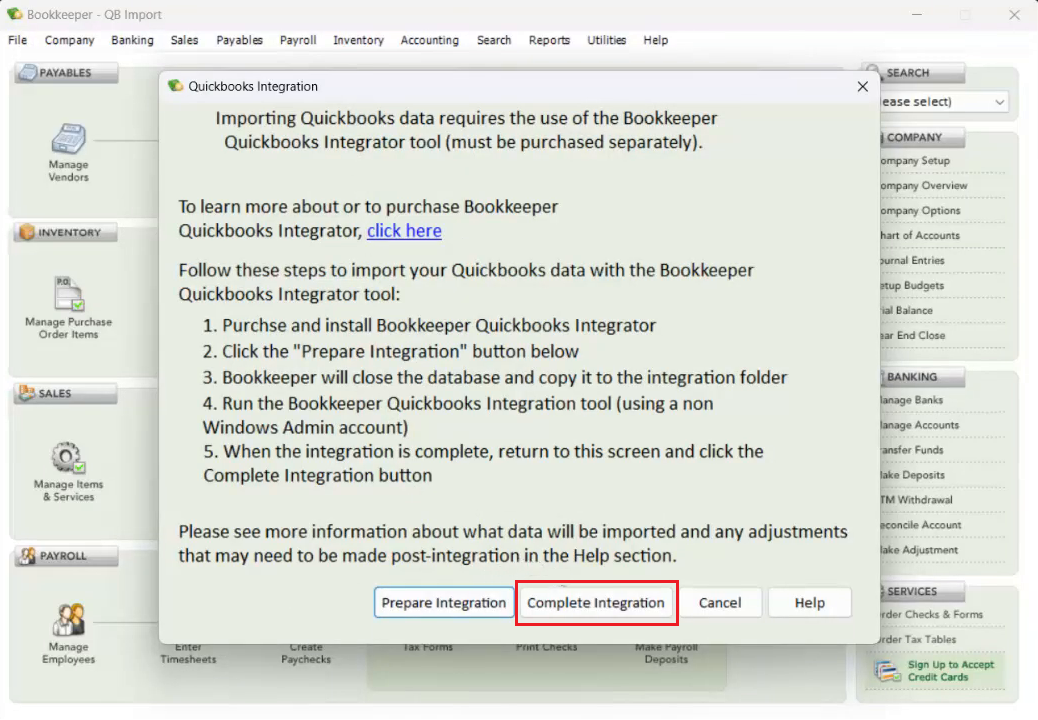The width and height of the screenshot is (1038, 720).
Task: Click the Payables section header icon
Action: [28, 72]
